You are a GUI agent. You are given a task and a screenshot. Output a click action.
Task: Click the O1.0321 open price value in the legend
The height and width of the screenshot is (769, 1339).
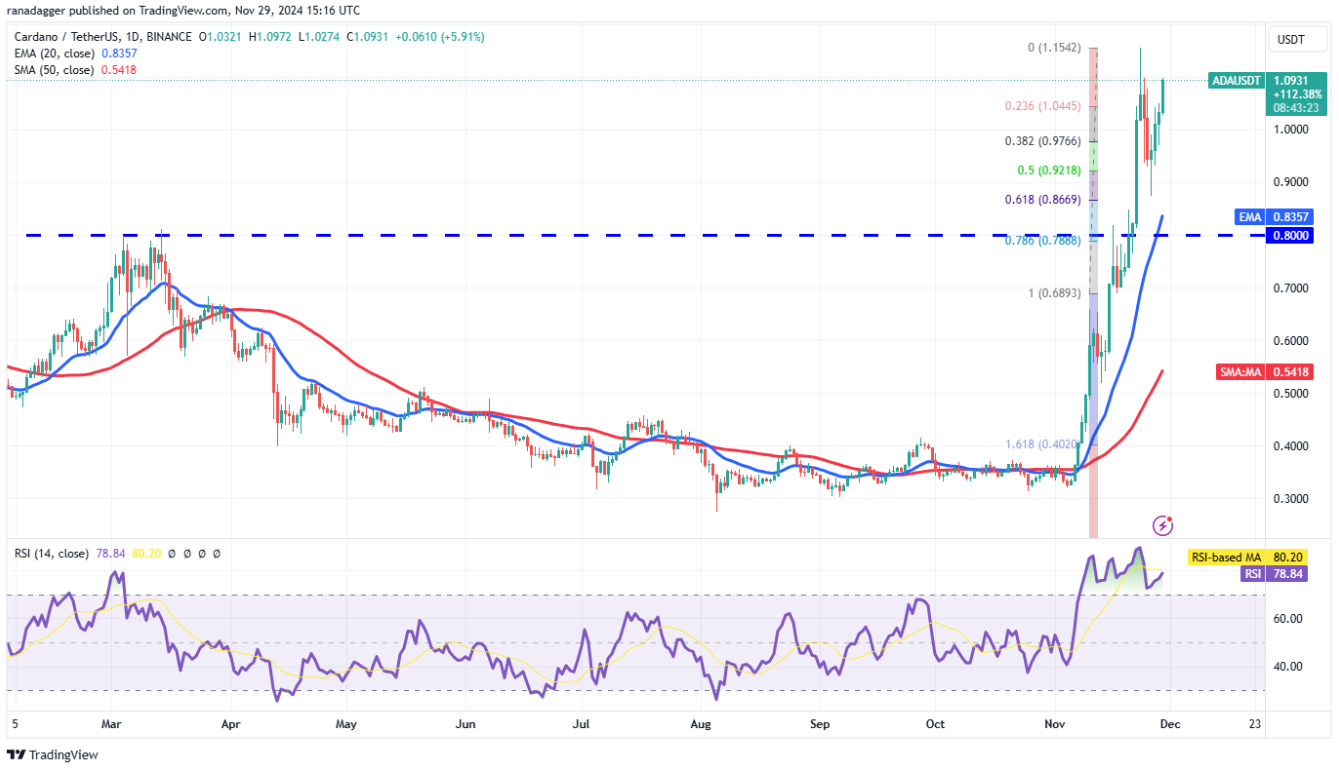(x=222, y=36)
